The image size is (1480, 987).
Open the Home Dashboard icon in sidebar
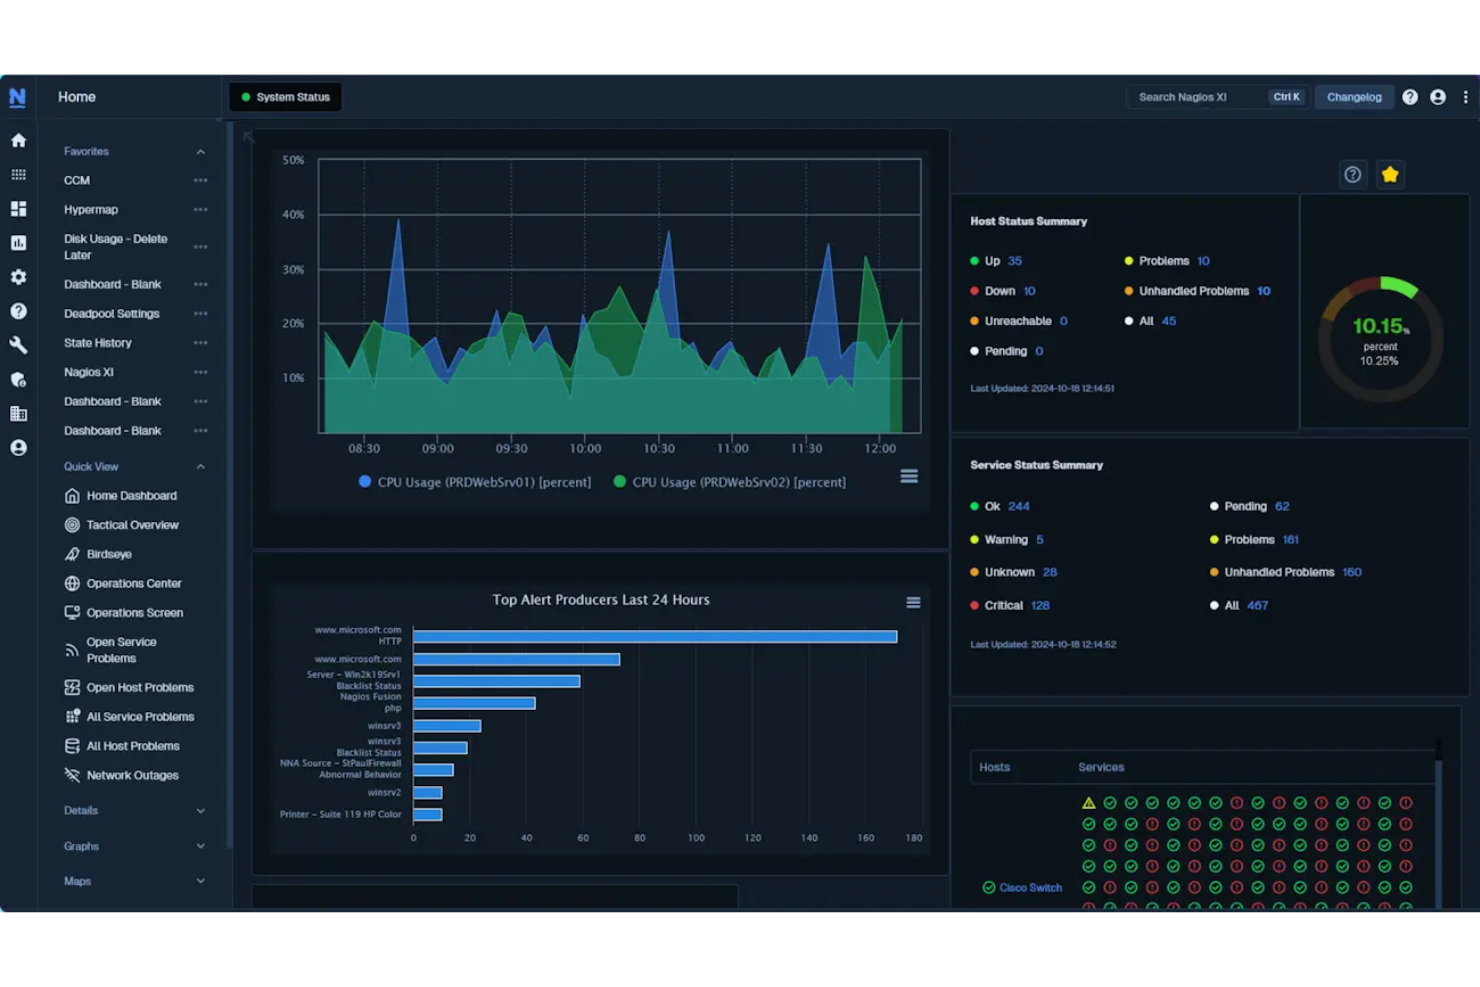click(71, 495)
